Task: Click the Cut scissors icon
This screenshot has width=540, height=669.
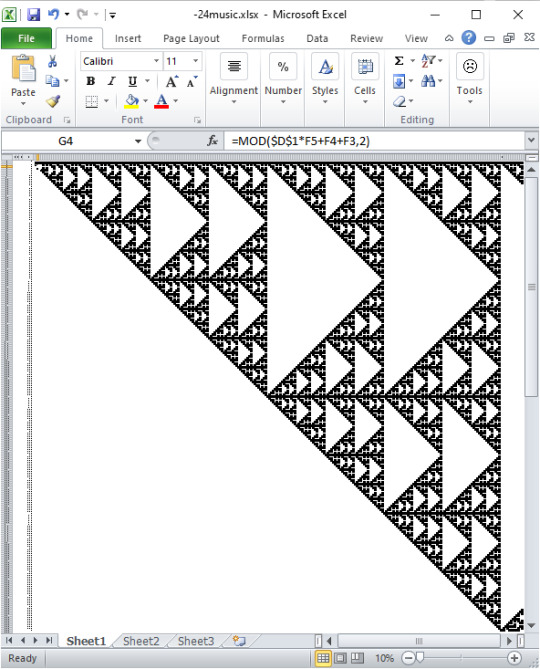Action: tap(52, 61)
